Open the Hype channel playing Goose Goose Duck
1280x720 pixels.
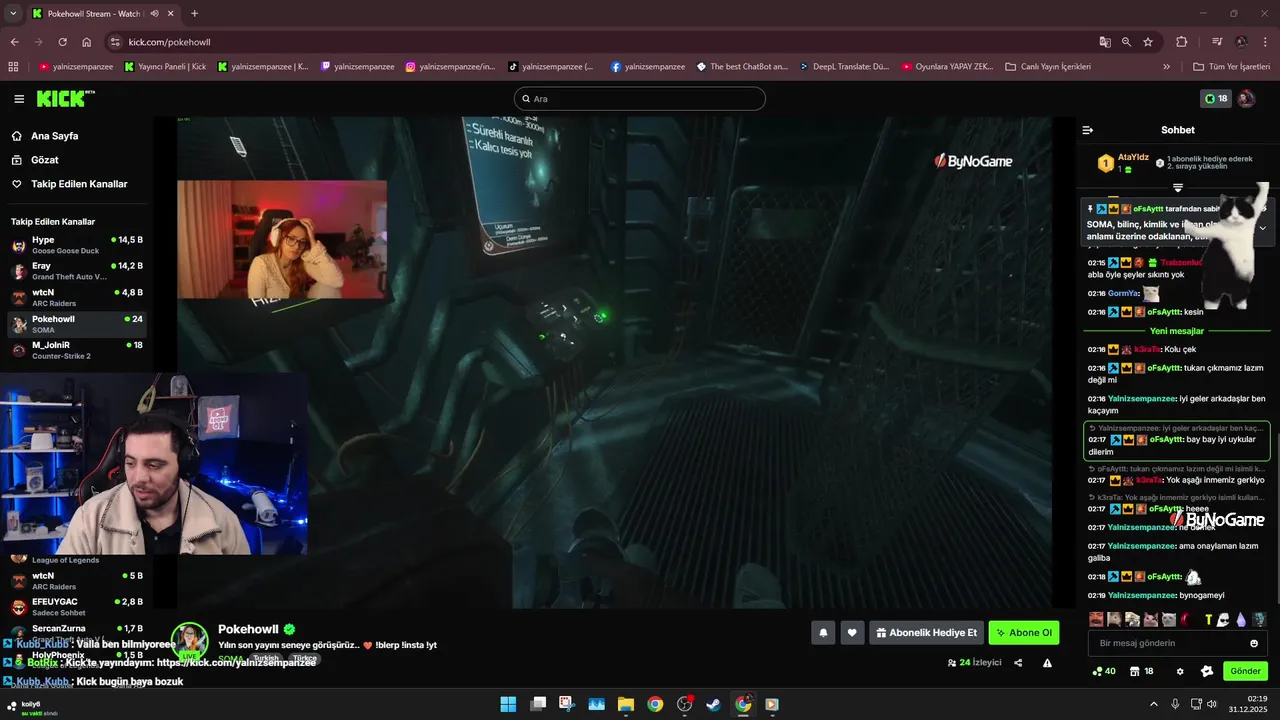(76, 245)
